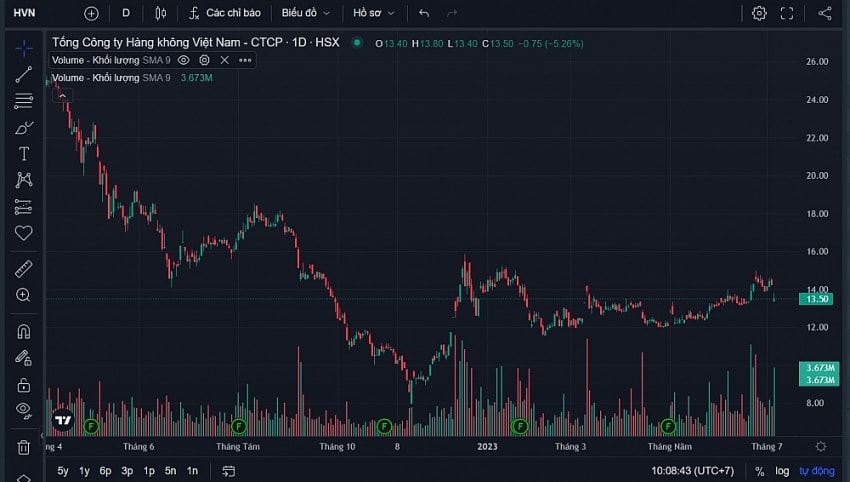Click the F marker near Tháng Tám
Image resolution: width=850 pixels, height=482 pixels.
[239, 427]
